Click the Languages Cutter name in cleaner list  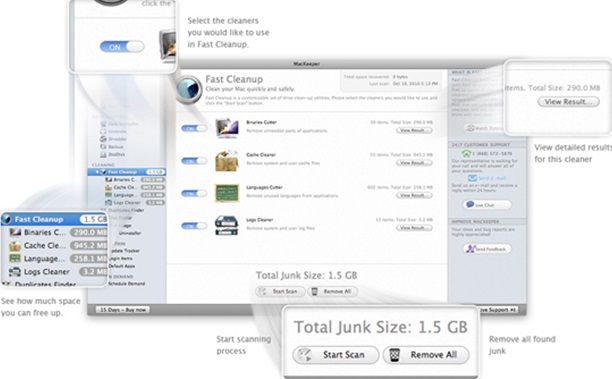point(264,187)
